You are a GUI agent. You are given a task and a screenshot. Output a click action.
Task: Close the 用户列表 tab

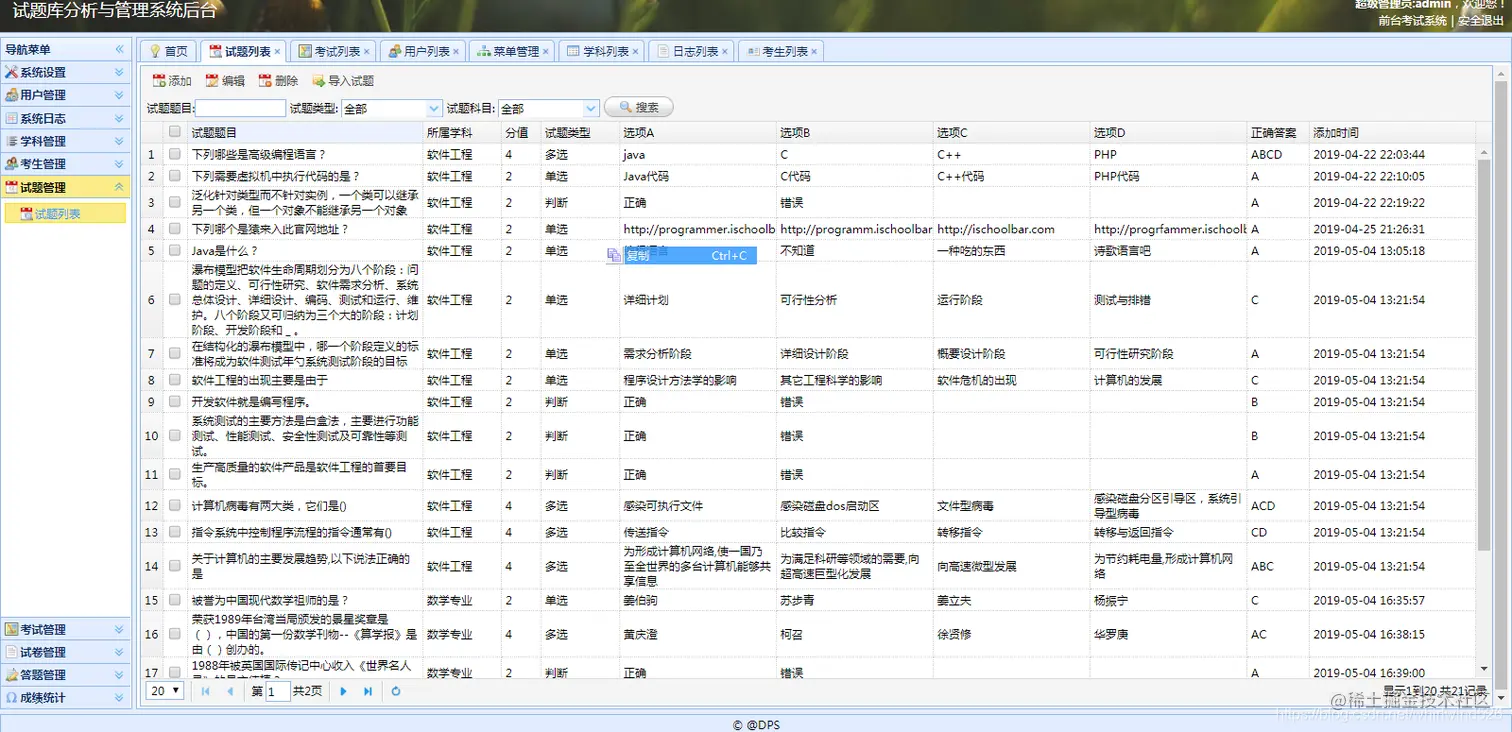point(457,52)
